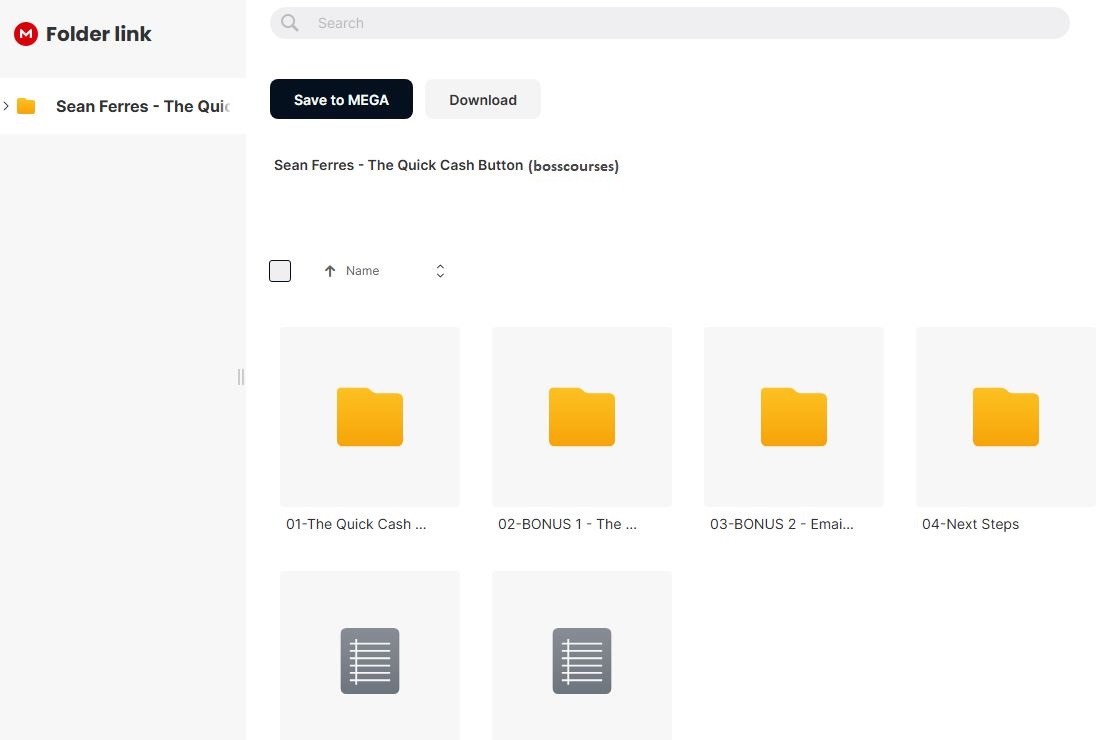Click the MEGA logo icon
The height and width of the screenshot is (740, 1104).
25,34
